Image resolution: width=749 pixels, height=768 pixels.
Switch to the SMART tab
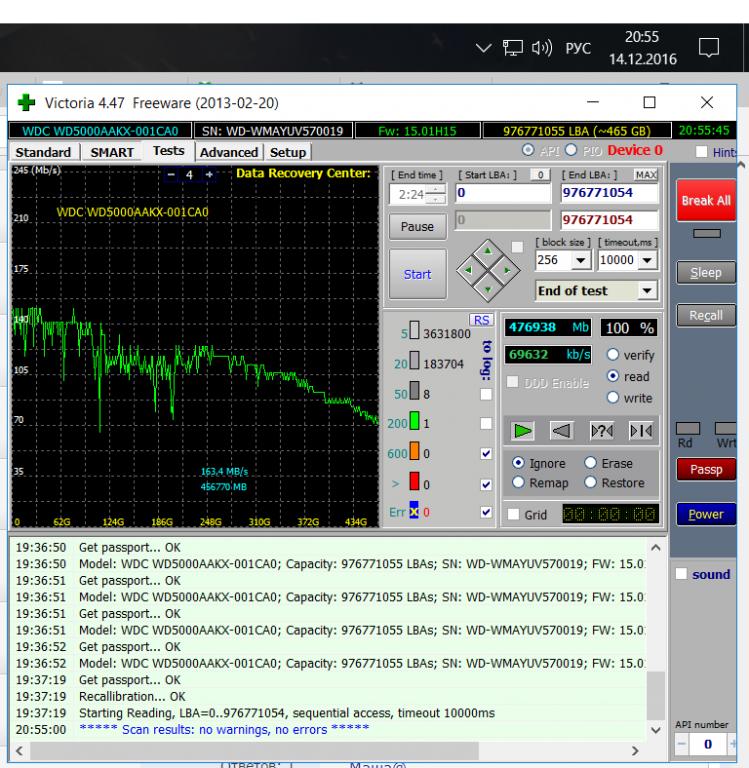click(x=112, y=152)
